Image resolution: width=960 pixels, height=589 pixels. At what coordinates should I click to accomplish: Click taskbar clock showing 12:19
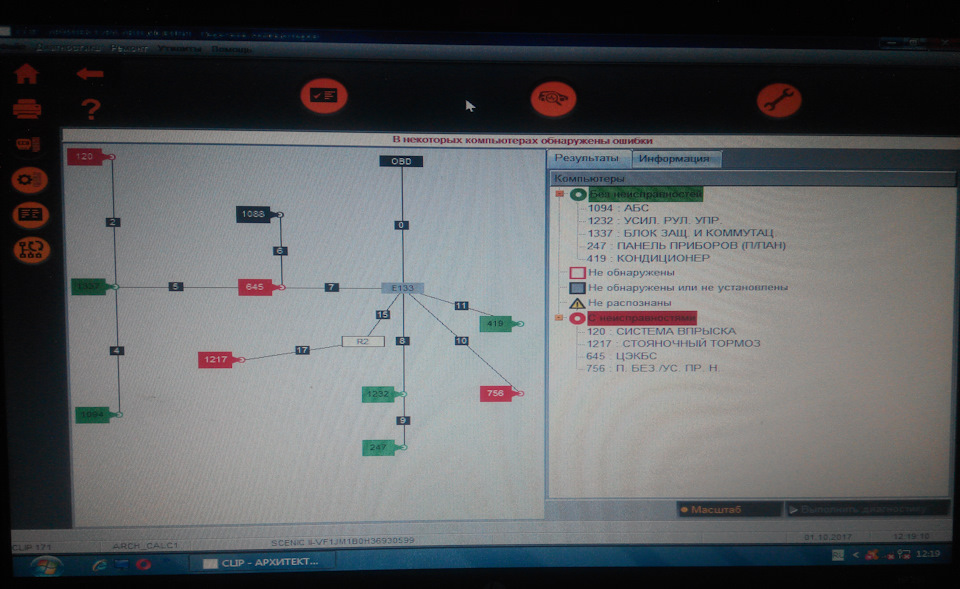click(928, 553)
